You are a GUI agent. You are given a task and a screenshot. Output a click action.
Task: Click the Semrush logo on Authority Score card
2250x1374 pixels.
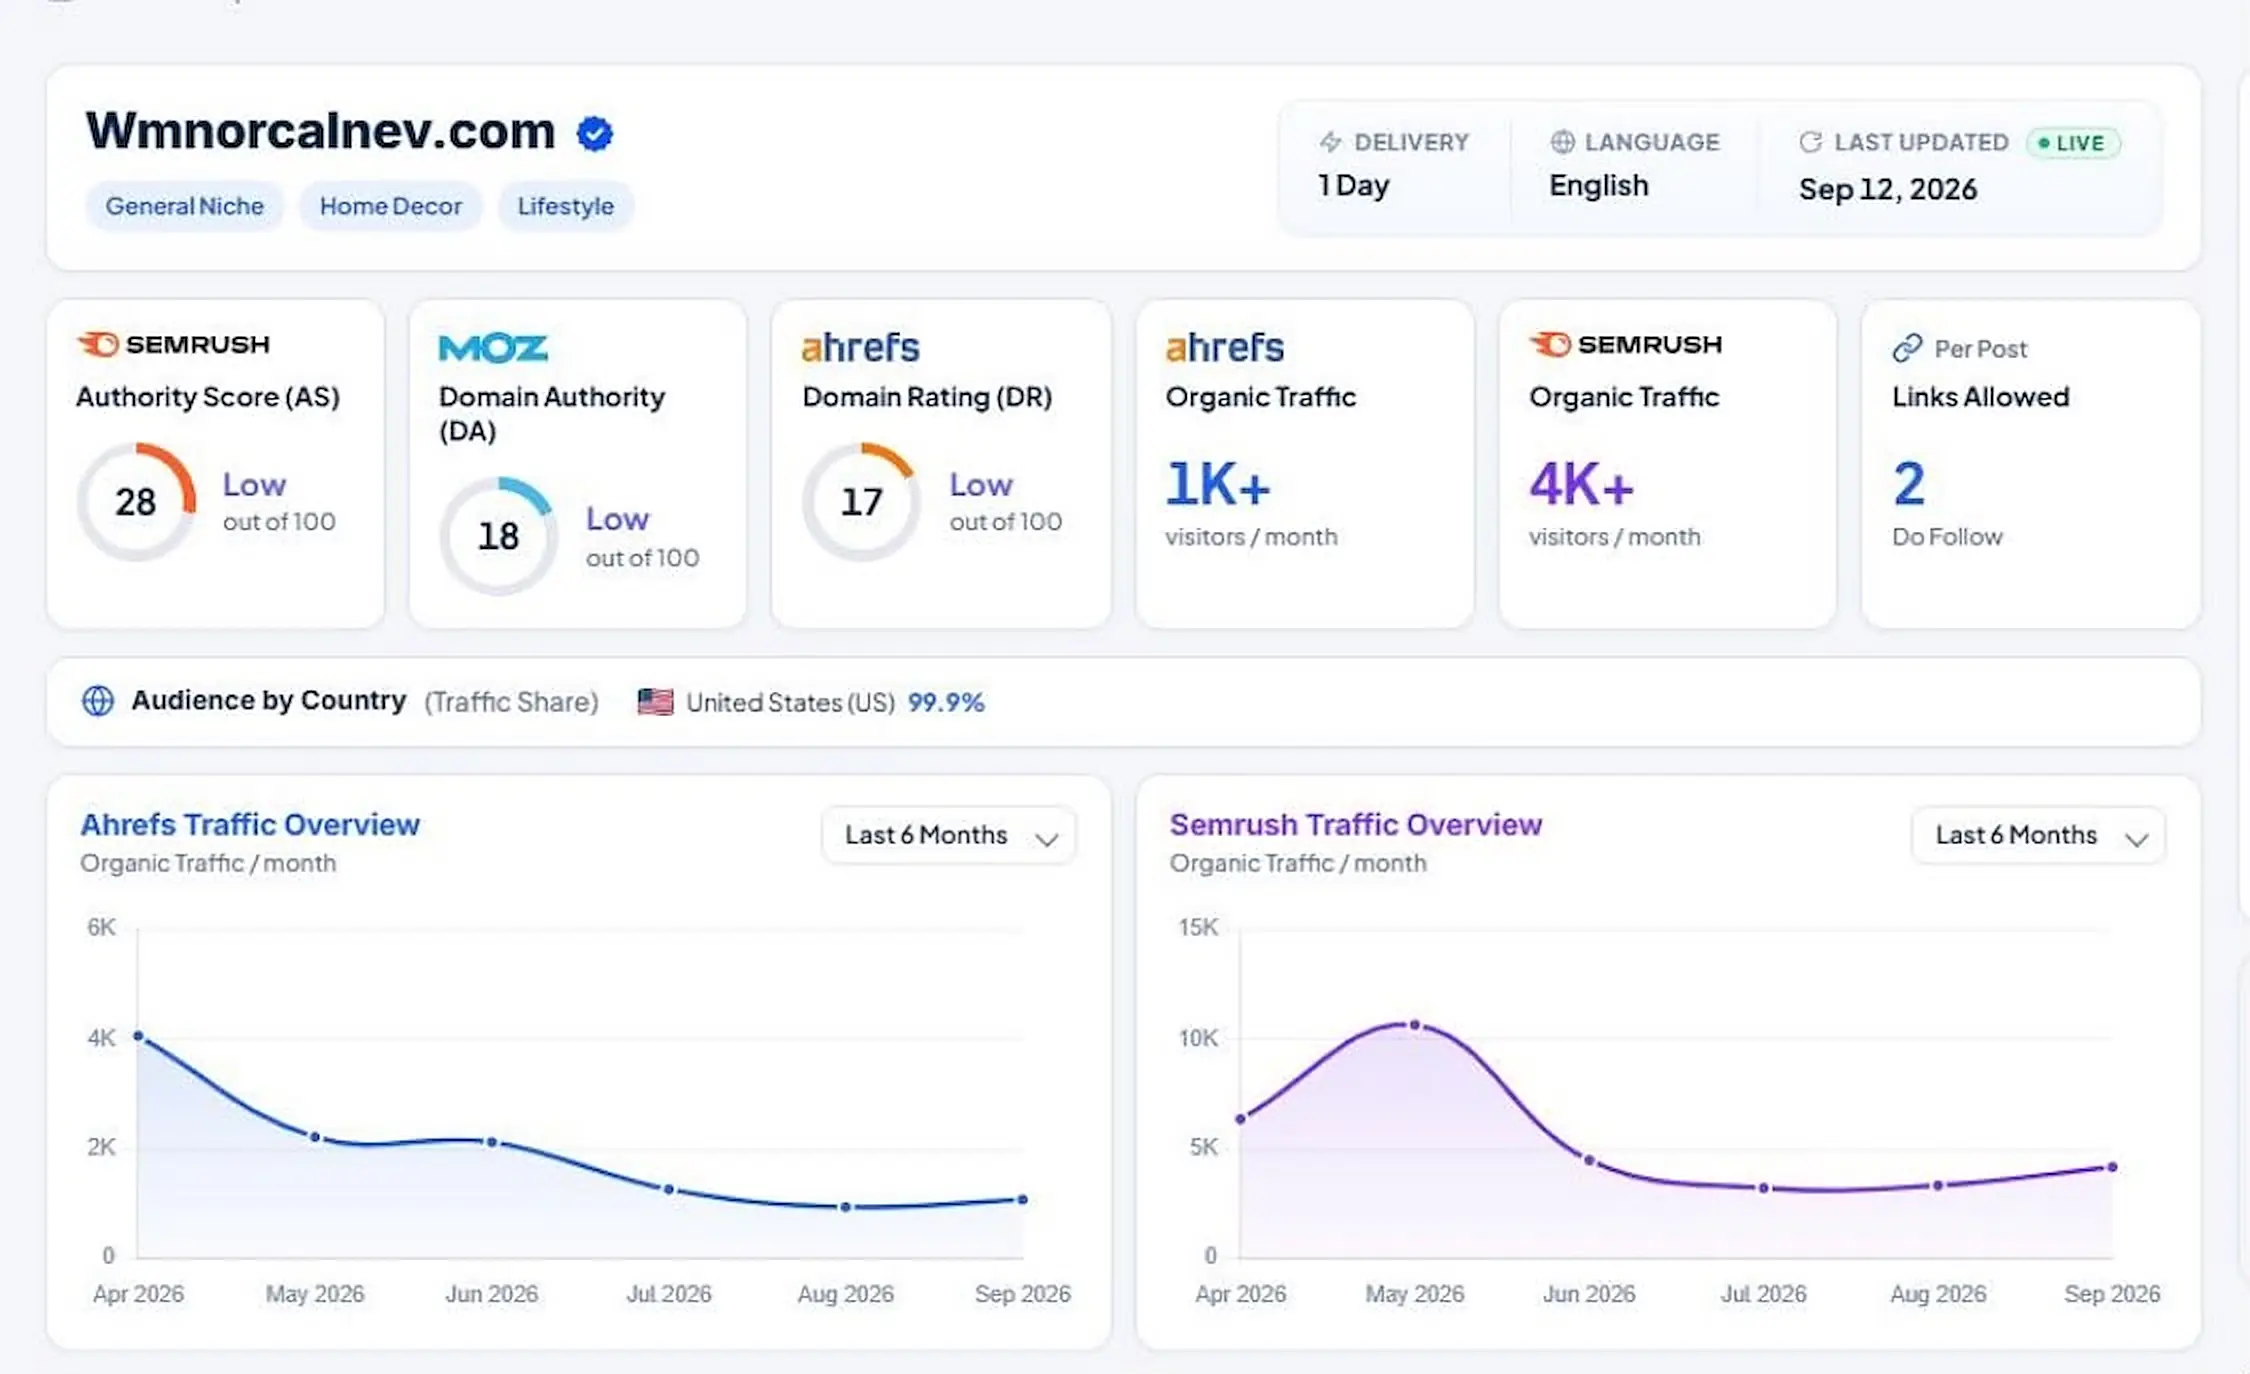pyautogui.click(x=174, y=344)
